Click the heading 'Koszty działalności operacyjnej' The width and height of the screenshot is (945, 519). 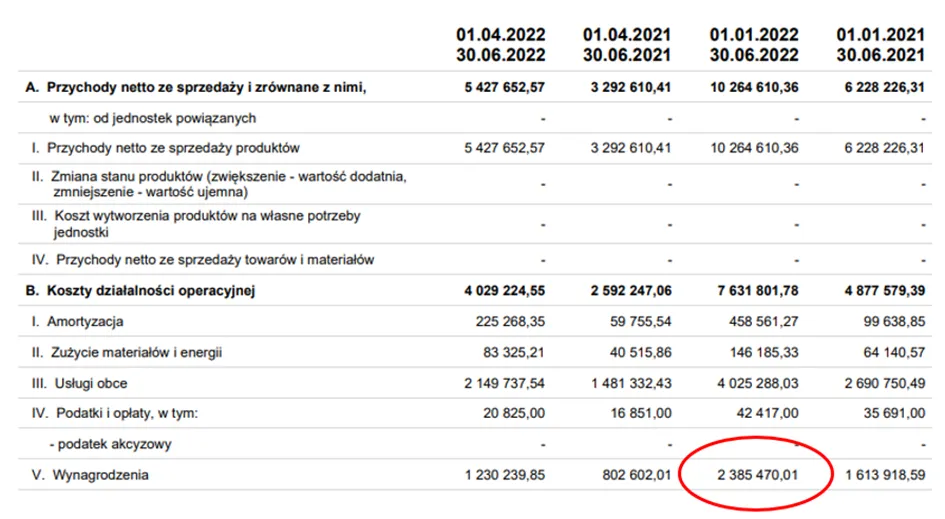tap(151, 291)
